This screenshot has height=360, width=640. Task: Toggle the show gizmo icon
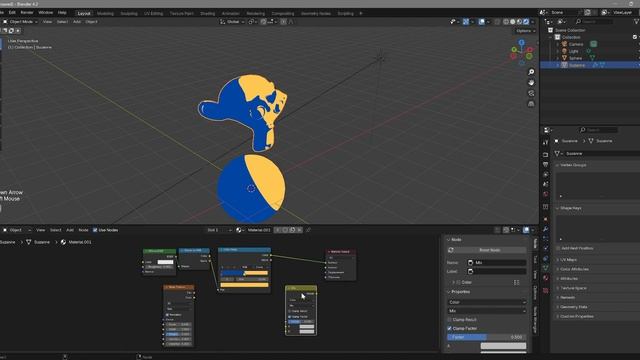point(466,22)
